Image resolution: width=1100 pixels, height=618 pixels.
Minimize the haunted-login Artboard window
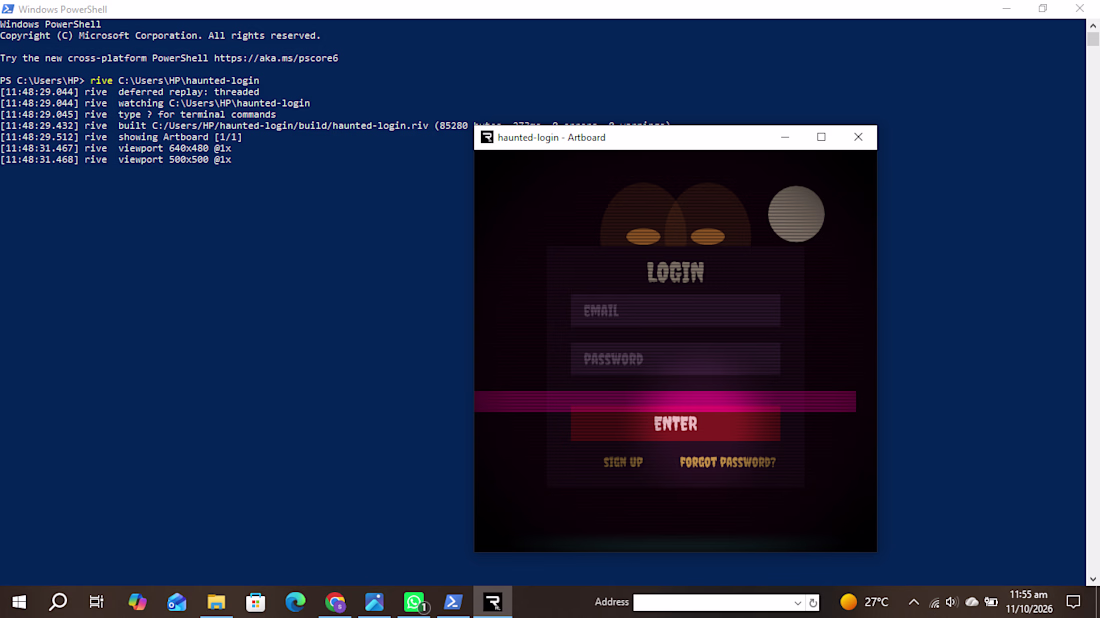785,137
